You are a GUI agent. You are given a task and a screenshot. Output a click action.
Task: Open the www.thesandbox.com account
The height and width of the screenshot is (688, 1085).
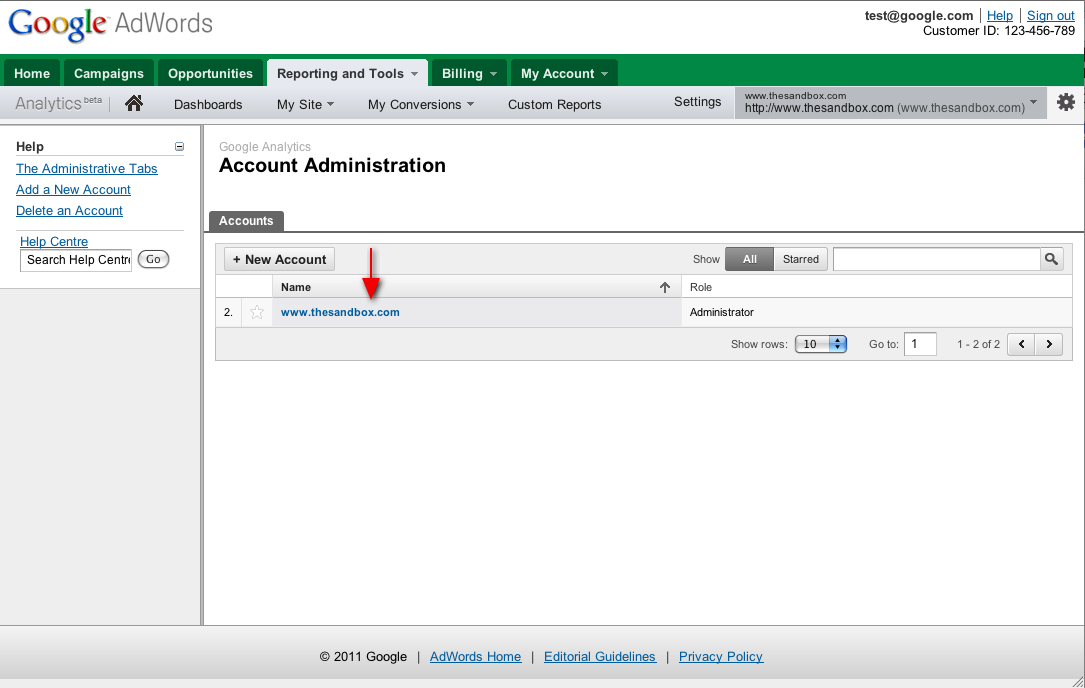click(x=340, y=312)
